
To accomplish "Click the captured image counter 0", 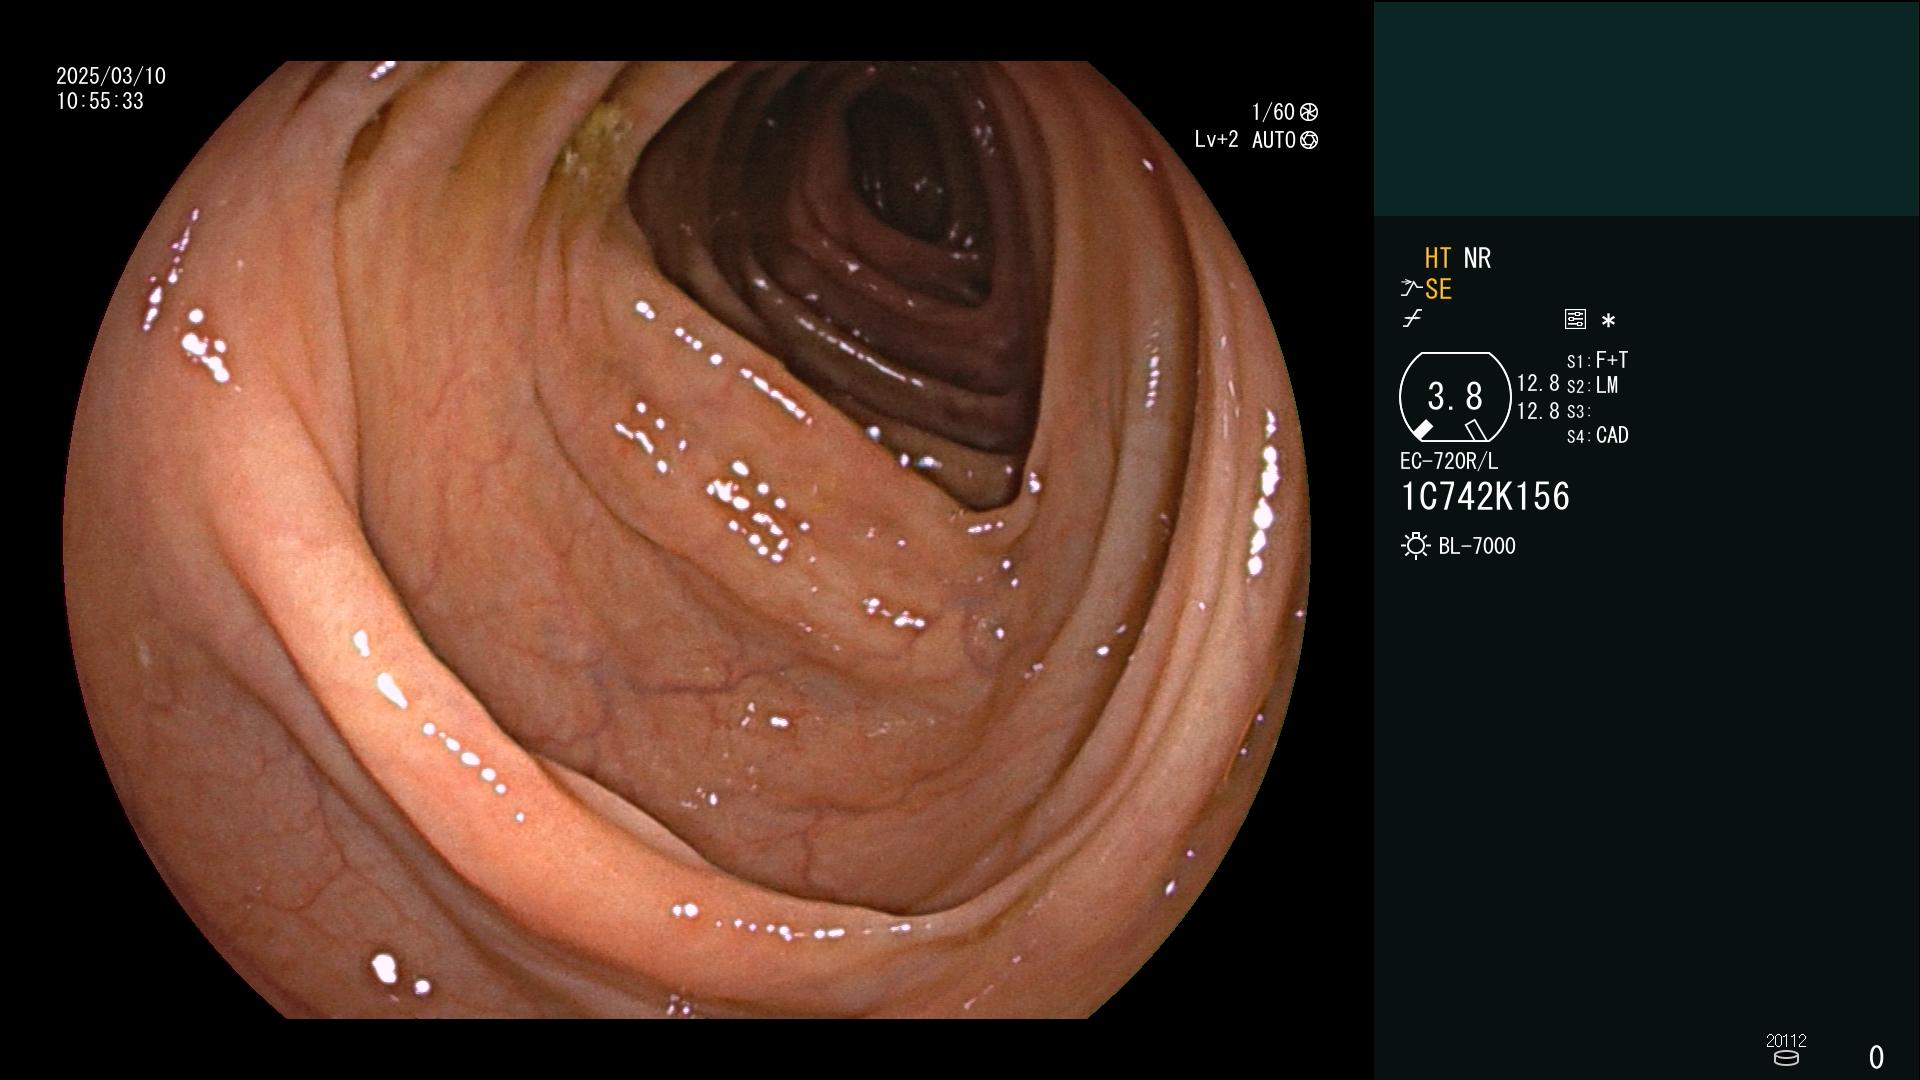I will click(1877, 1057).
